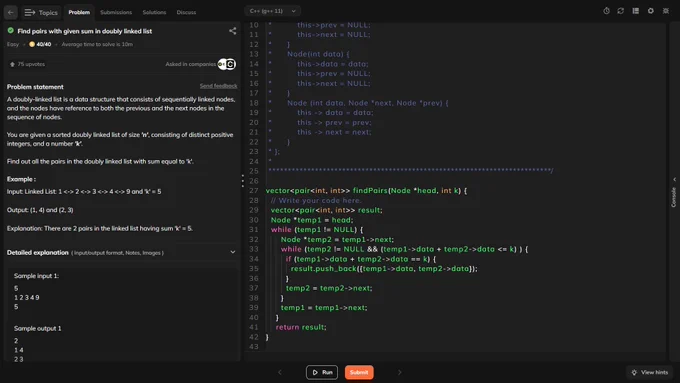Click the back arrow button
The width and height of the screenshot is (680, 383).
click(10, 12)
